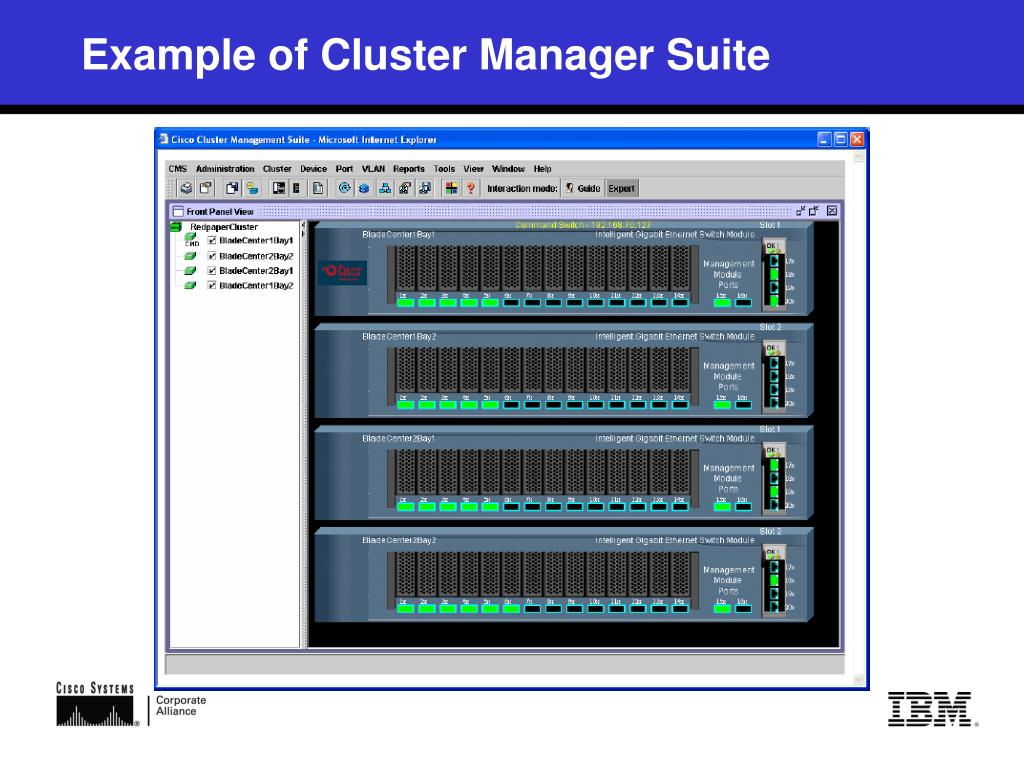
Task: Click management port 15x on BladeCenter2Bay1 panel
Action: [722, 507]
